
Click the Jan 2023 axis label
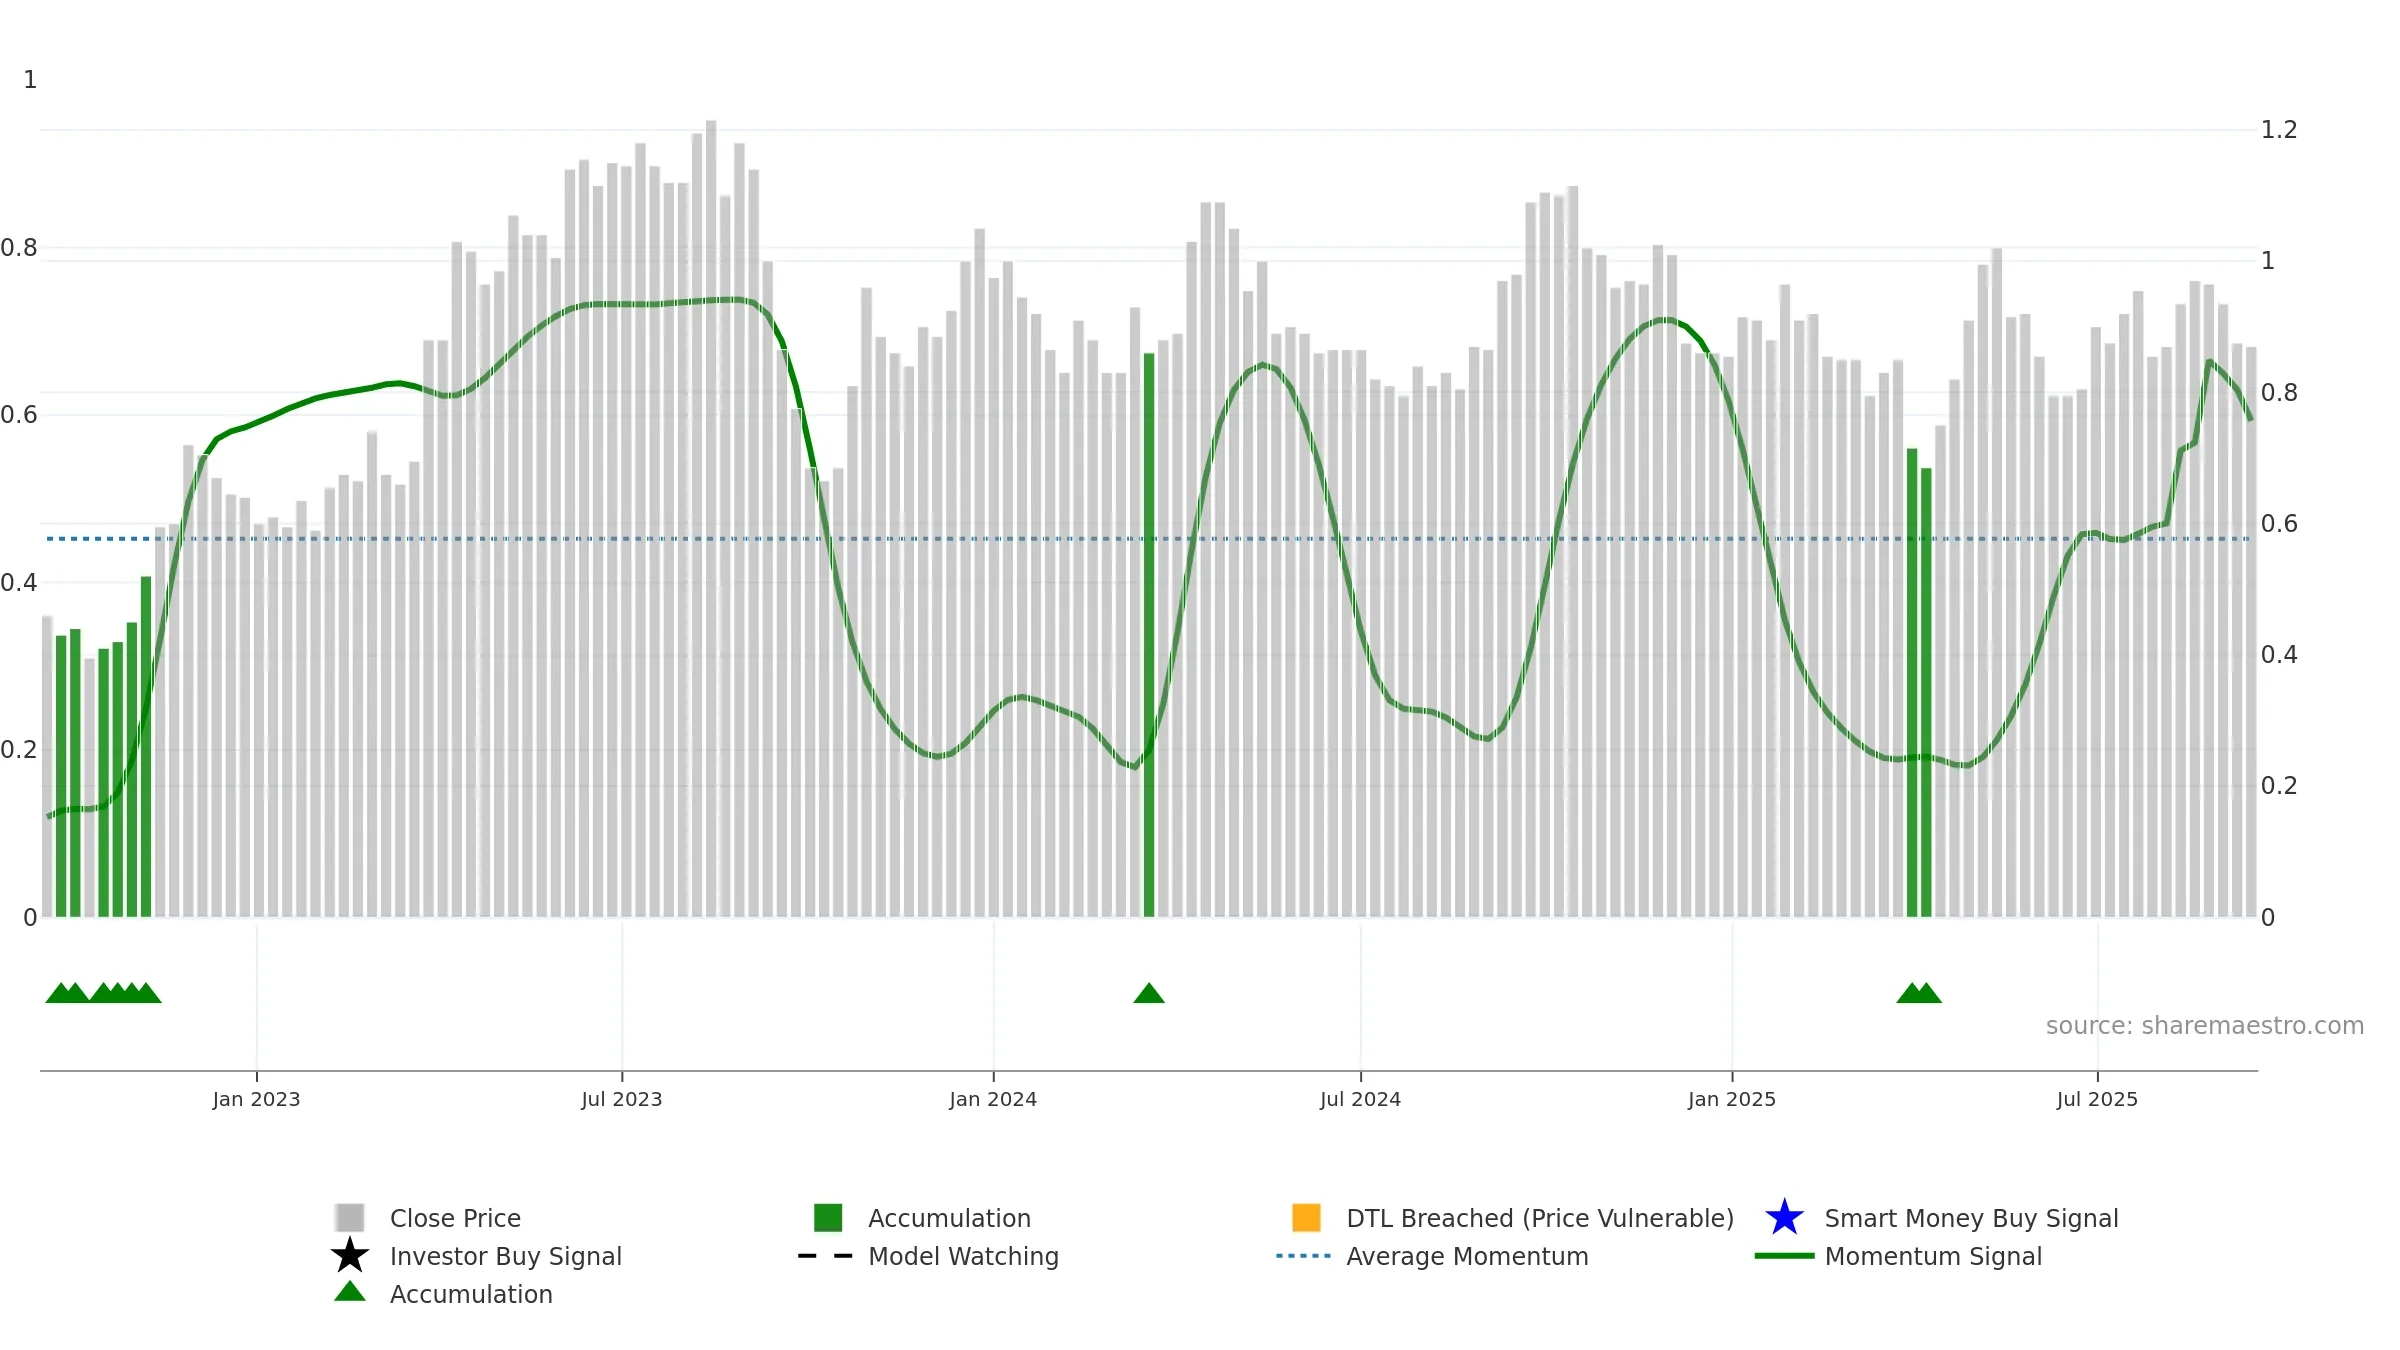[x=256, y=1100]
